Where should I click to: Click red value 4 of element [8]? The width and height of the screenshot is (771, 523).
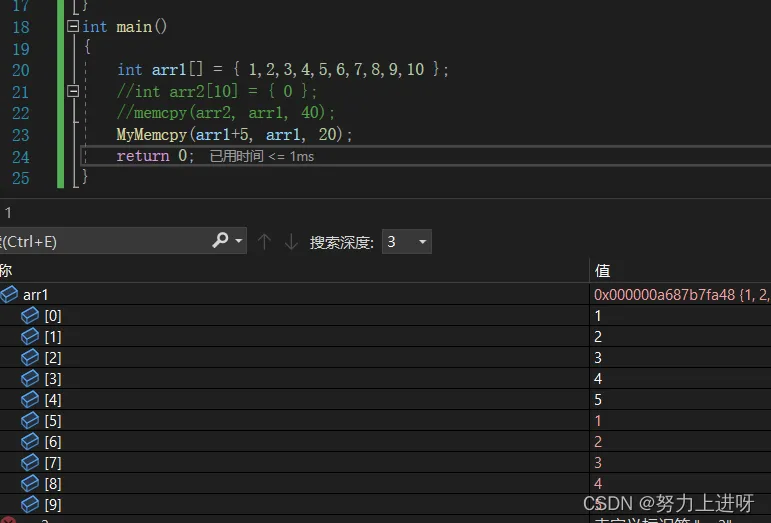coord(598,484)
